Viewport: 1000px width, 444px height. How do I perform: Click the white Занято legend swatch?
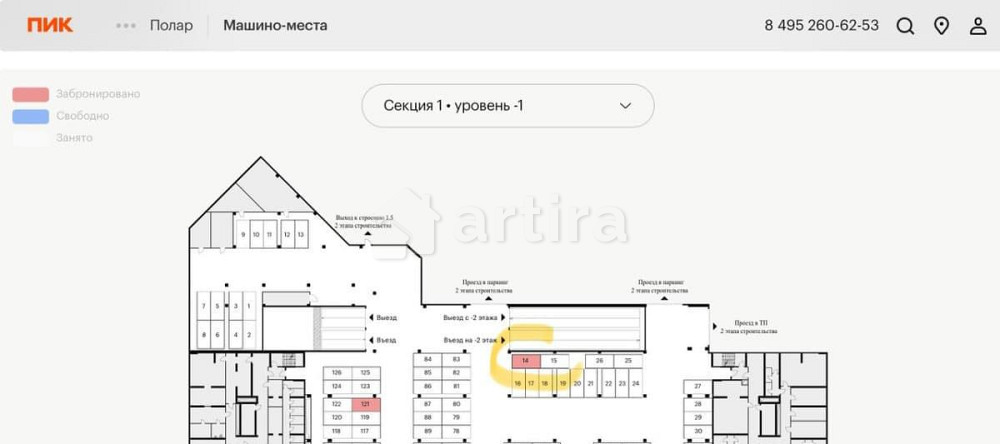coord(31,138)
